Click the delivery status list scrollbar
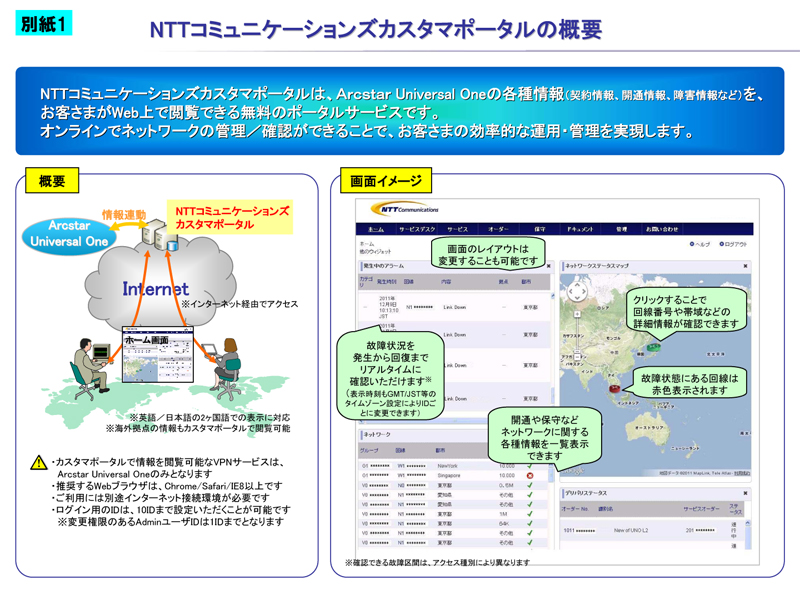 tap(748, 535)
